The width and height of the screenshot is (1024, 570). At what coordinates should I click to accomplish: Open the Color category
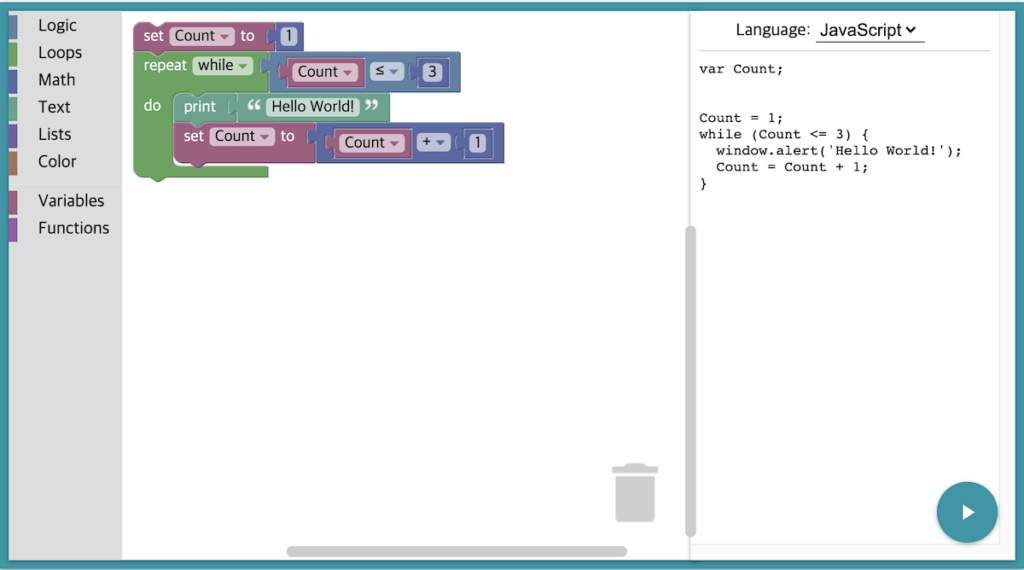click(x=57, y=161)
